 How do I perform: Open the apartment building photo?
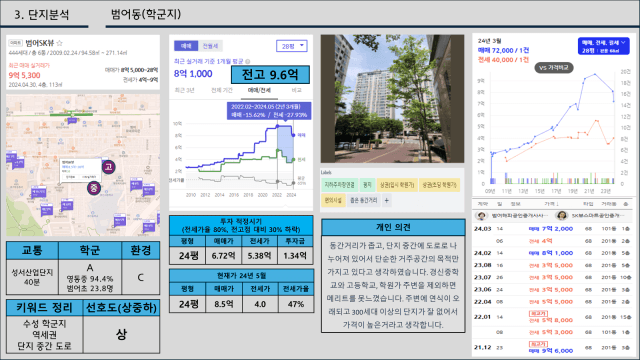click(392, 99)
